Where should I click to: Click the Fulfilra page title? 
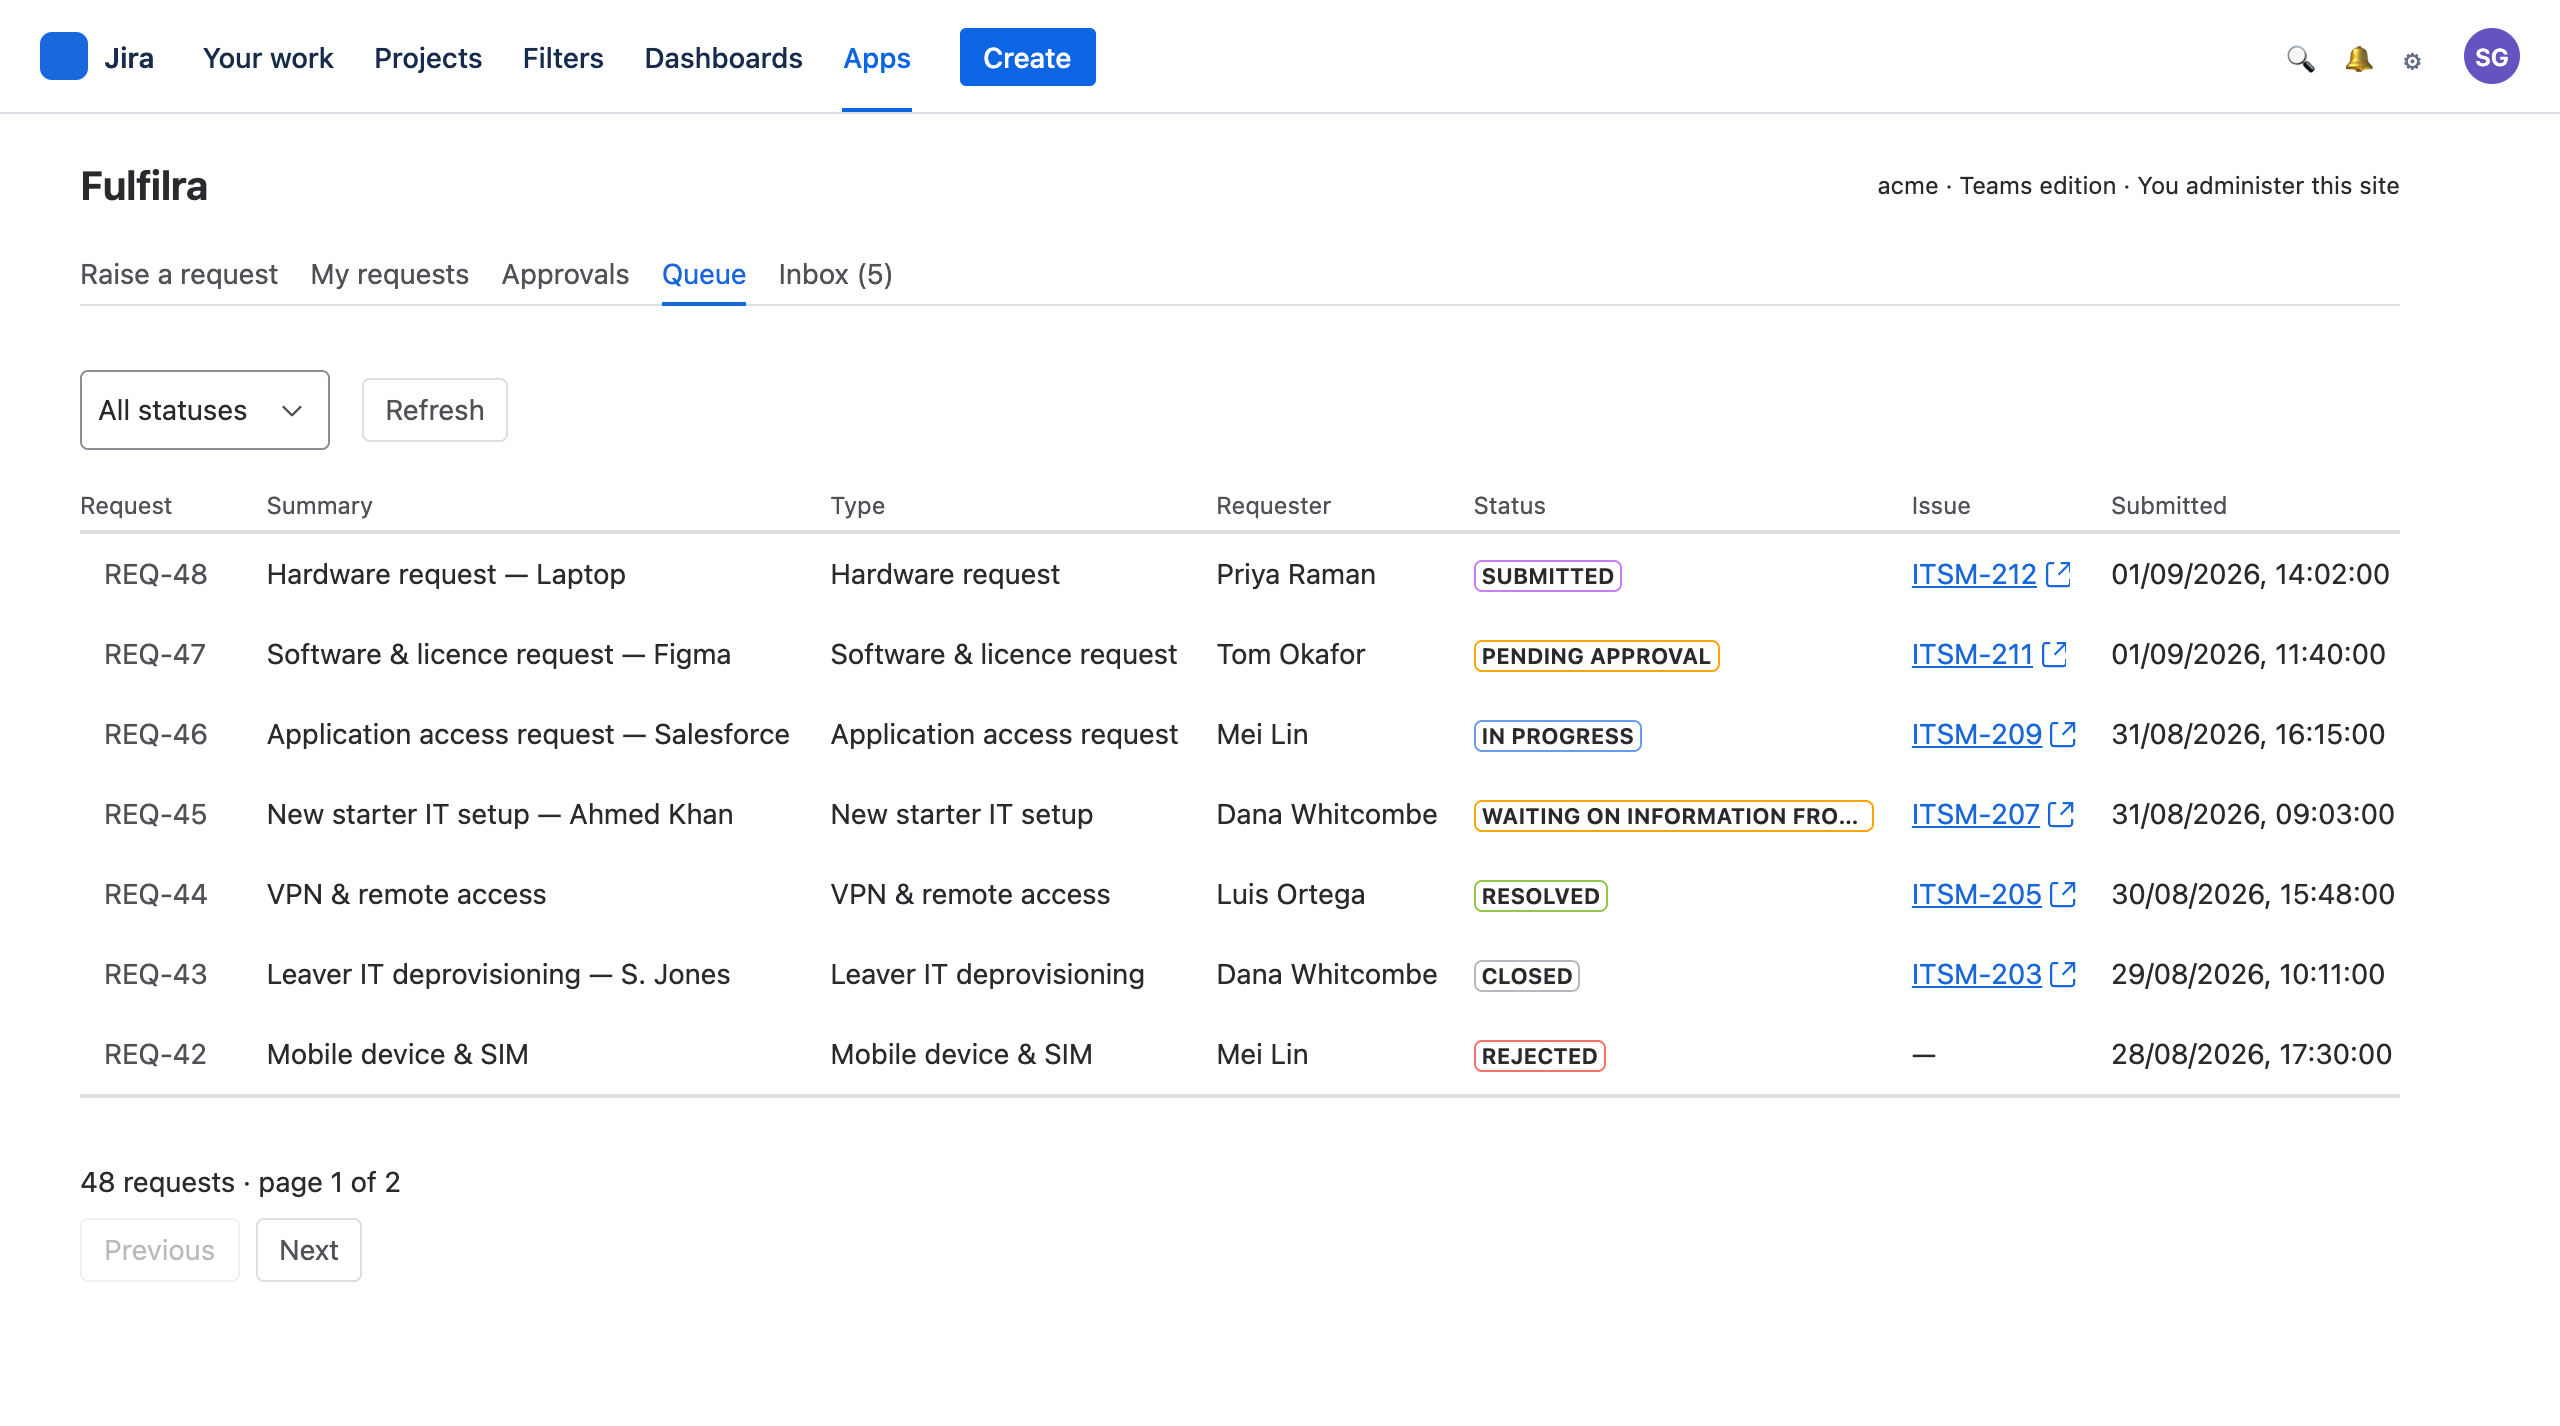(144, 186)
